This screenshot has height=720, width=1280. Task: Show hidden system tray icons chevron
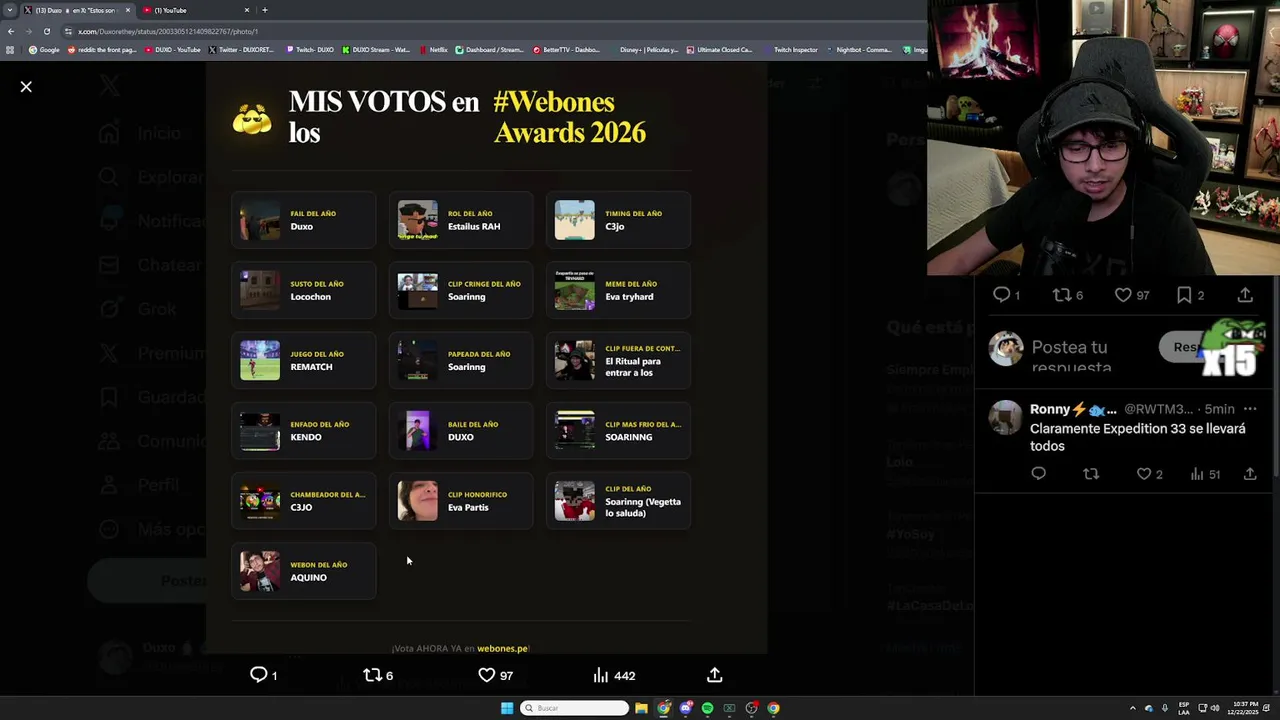click(1132, 708)
